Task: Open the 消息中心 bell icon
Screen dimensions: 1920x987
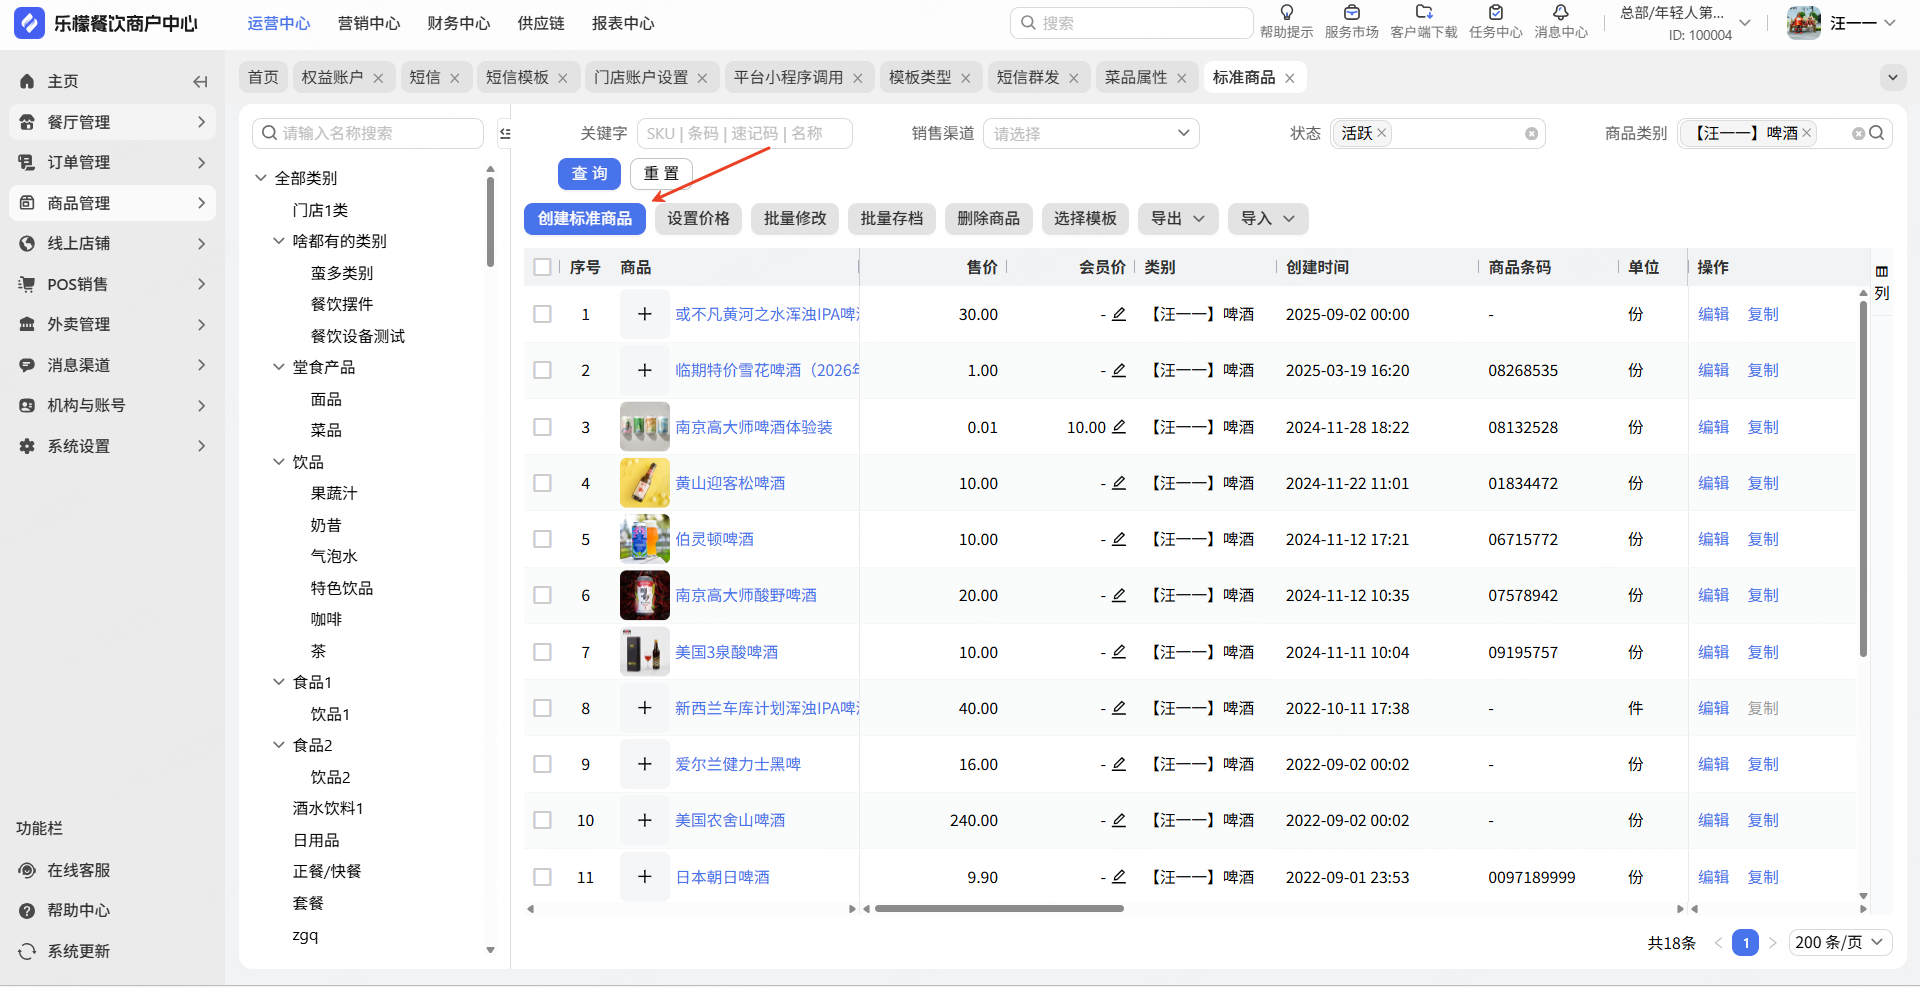Action: point(1561,13)
